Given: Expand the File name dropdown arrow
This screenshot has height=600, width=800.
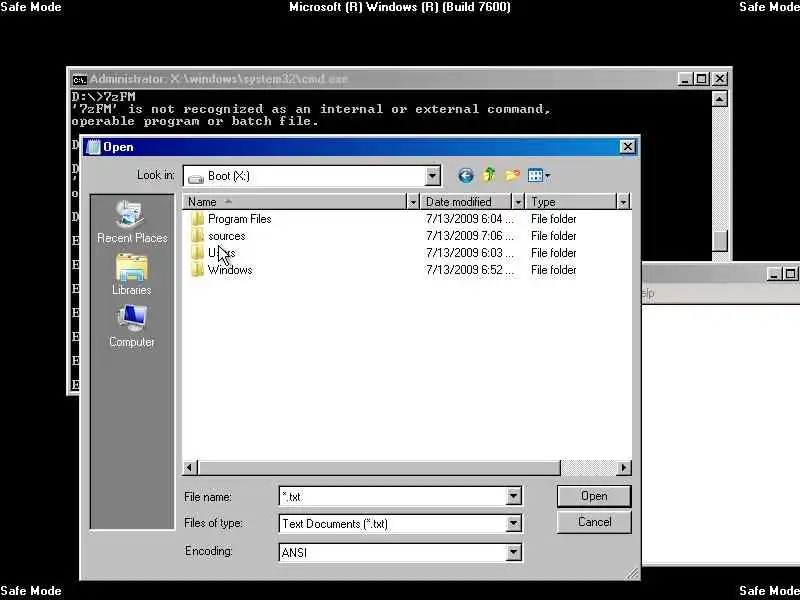Looking at the screenshot, I should coord(514,496).
